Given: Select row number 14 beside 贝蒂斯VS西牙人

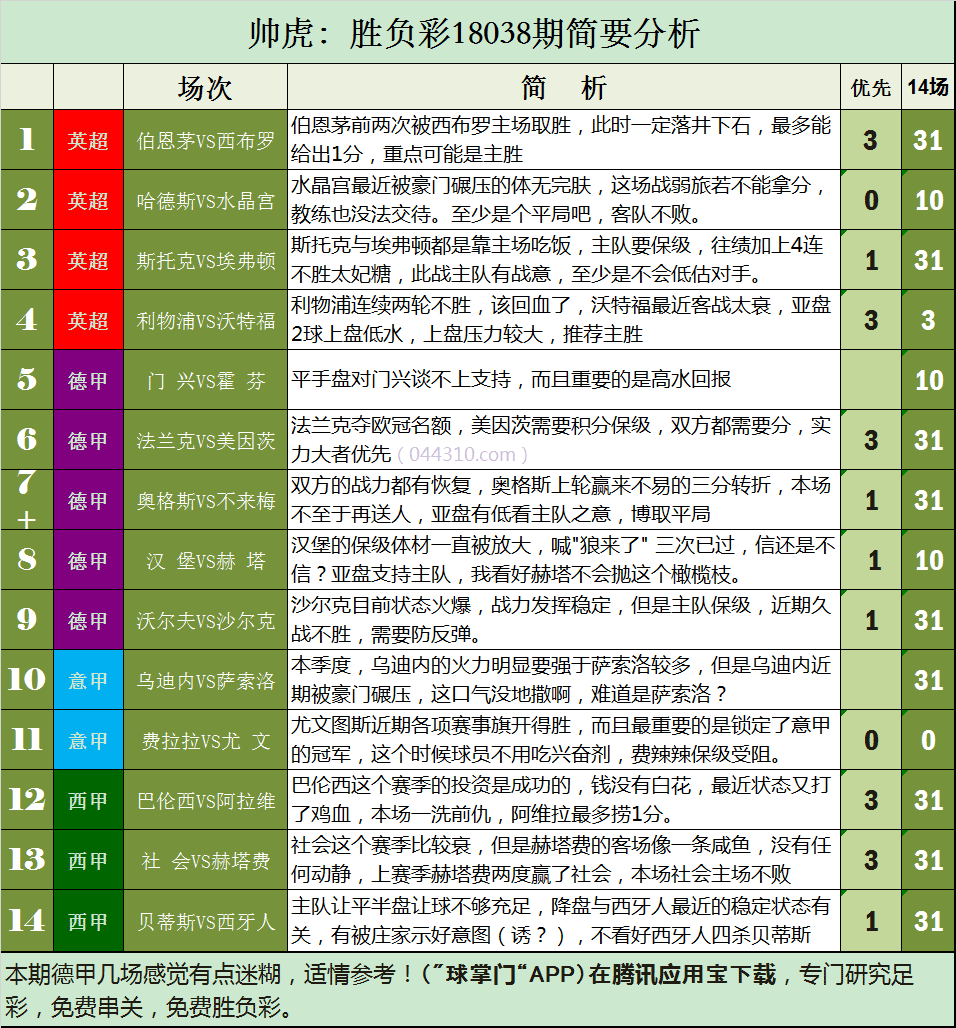Looking at the screenshot, I should [27, 921].
